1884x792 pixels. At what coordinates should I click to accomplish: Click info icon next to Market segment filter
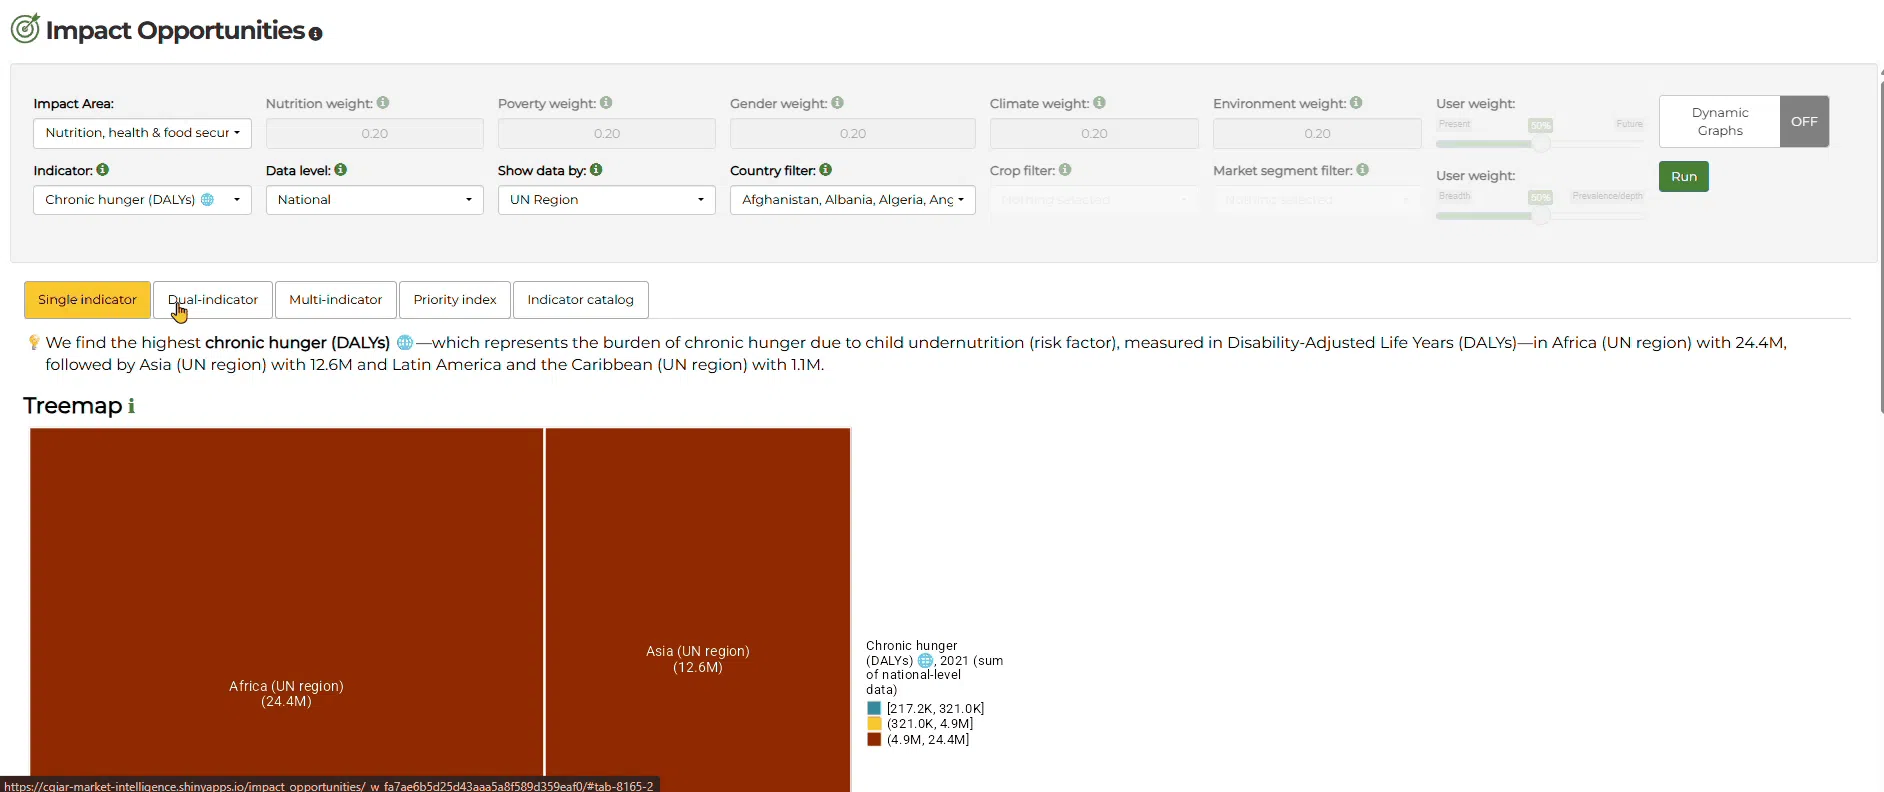(x=1363, y=170)
